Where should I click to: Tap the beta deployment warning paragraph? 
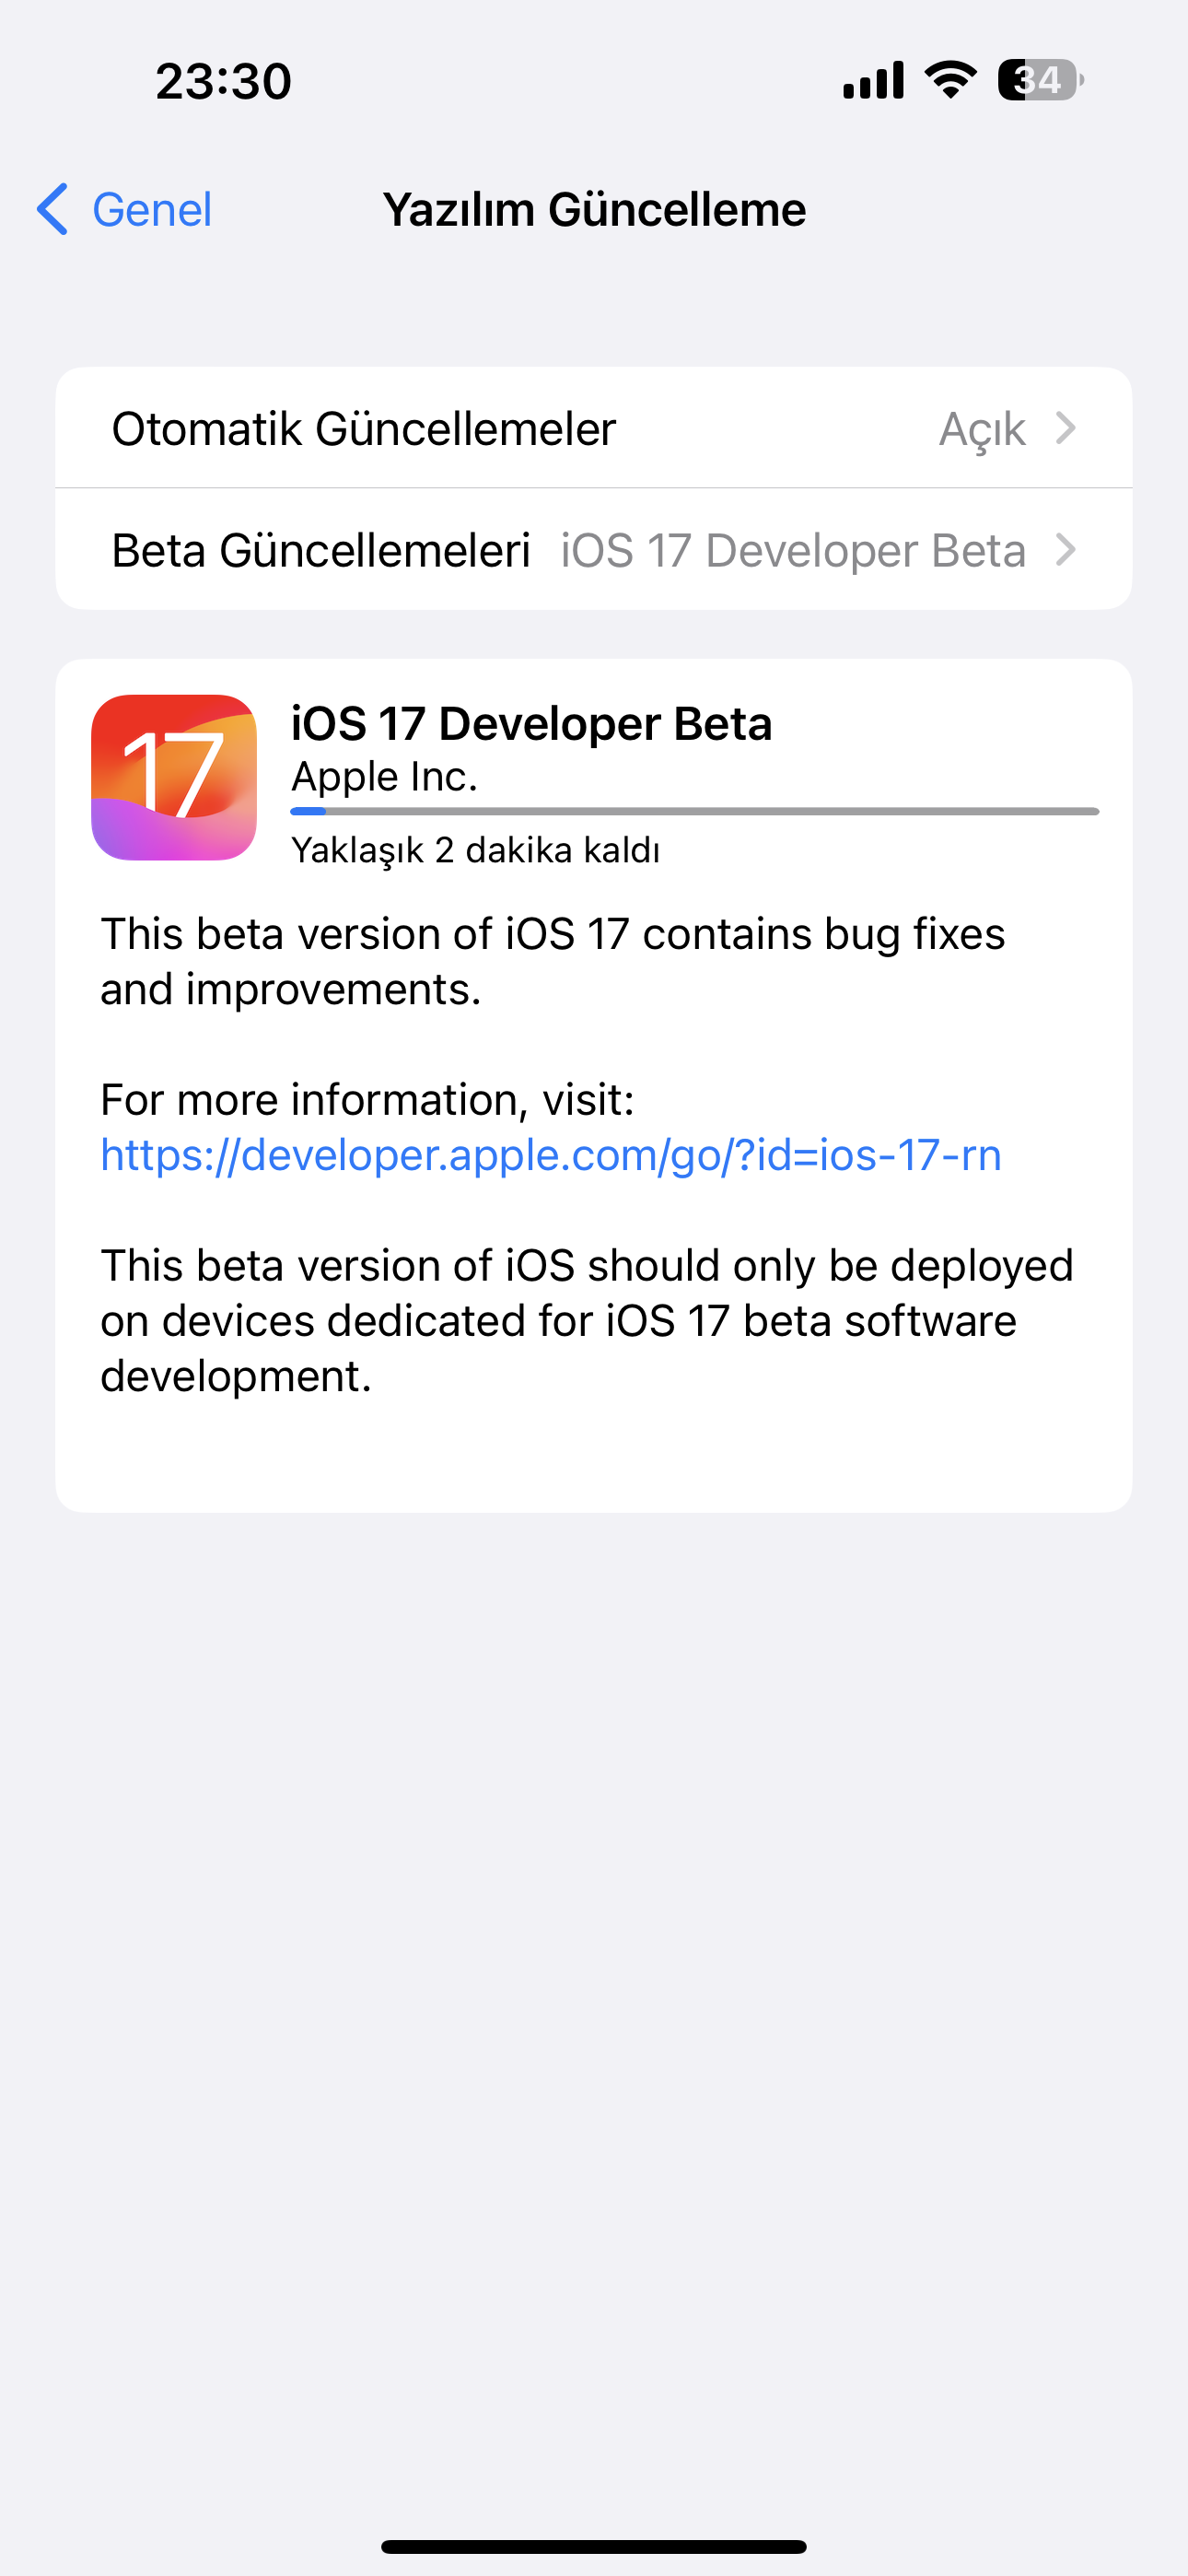[x=587, y=1321]
